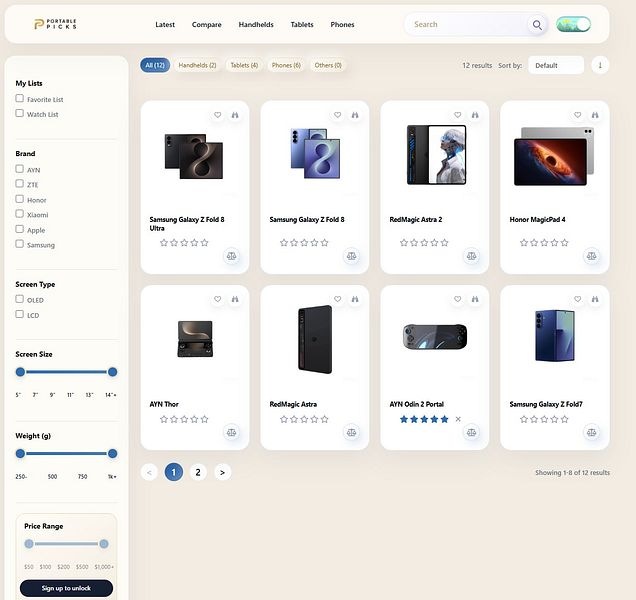This screenshot has height=600, width=636.
Task: Filter by ZTE brand
Action: pos(19,183)
